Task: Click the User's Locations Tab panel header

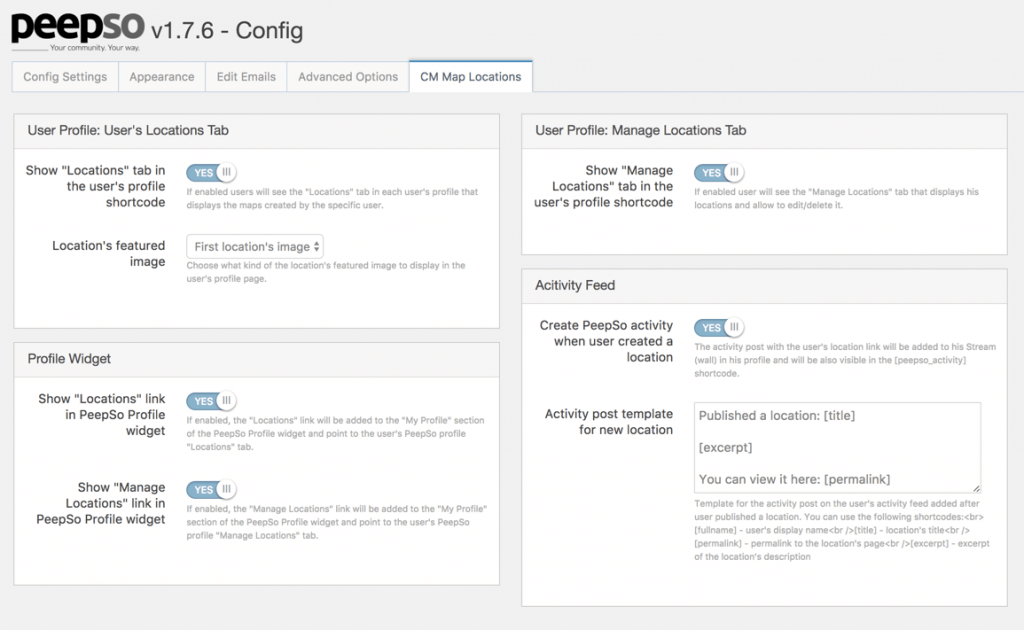Action: click(x=129, y=130)
